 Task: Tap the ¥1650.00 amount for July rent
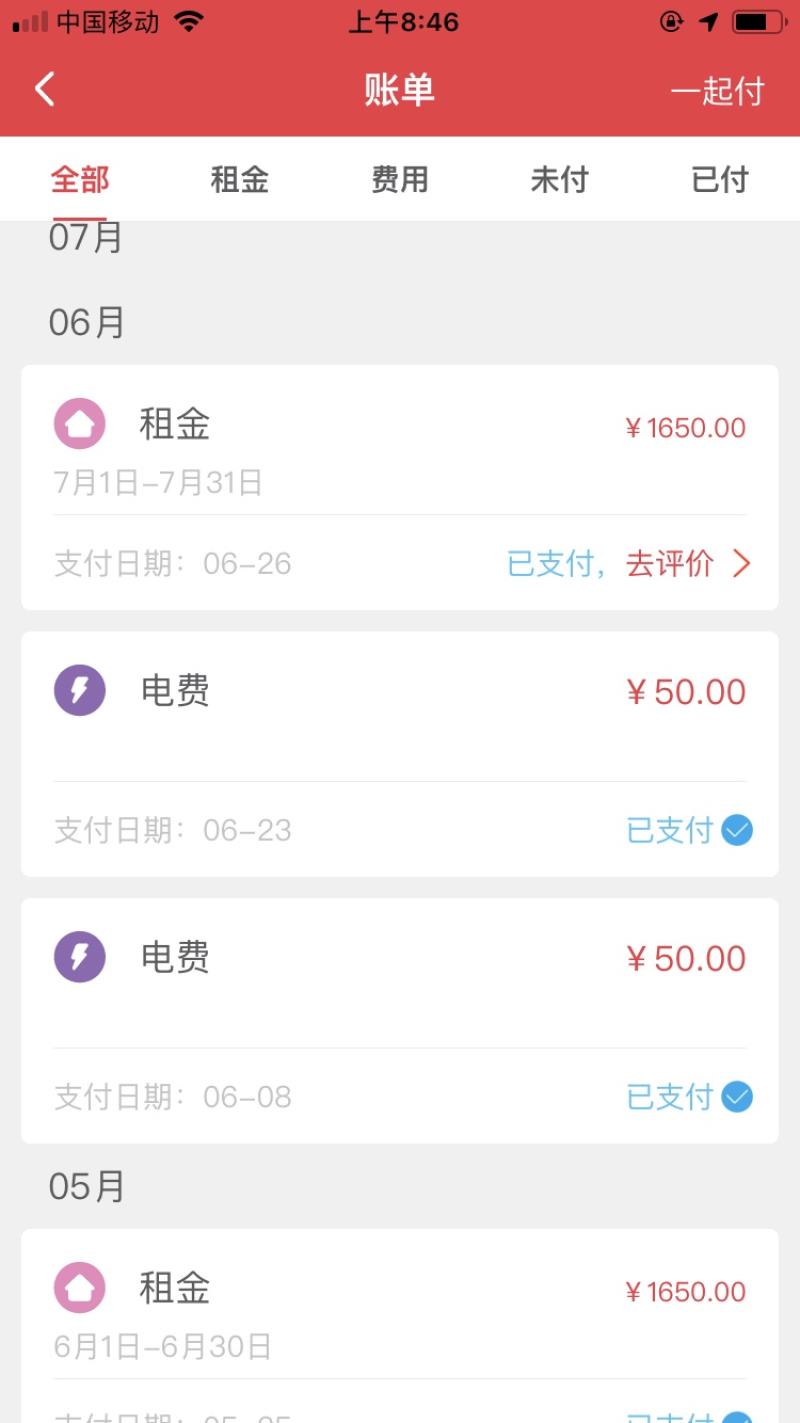pyautogui.click(x=686, y=428)
